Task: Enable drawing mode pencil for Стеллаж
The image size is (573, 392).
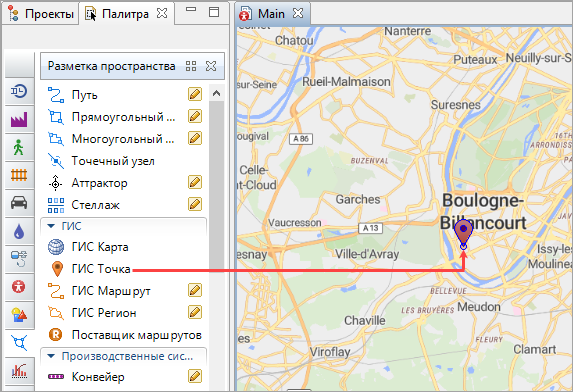Action: pos(195,204)
